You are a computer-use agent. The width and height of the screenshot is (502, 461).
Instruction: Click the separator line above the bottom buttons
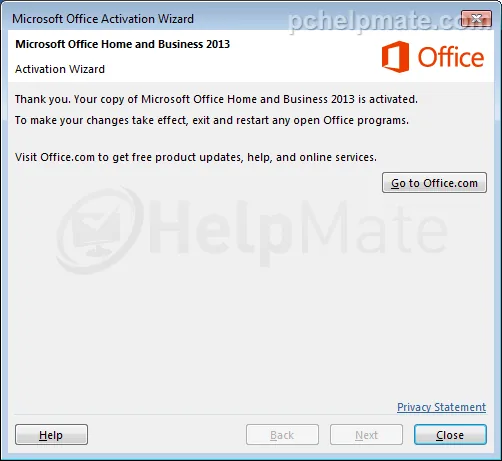[250, 415]
